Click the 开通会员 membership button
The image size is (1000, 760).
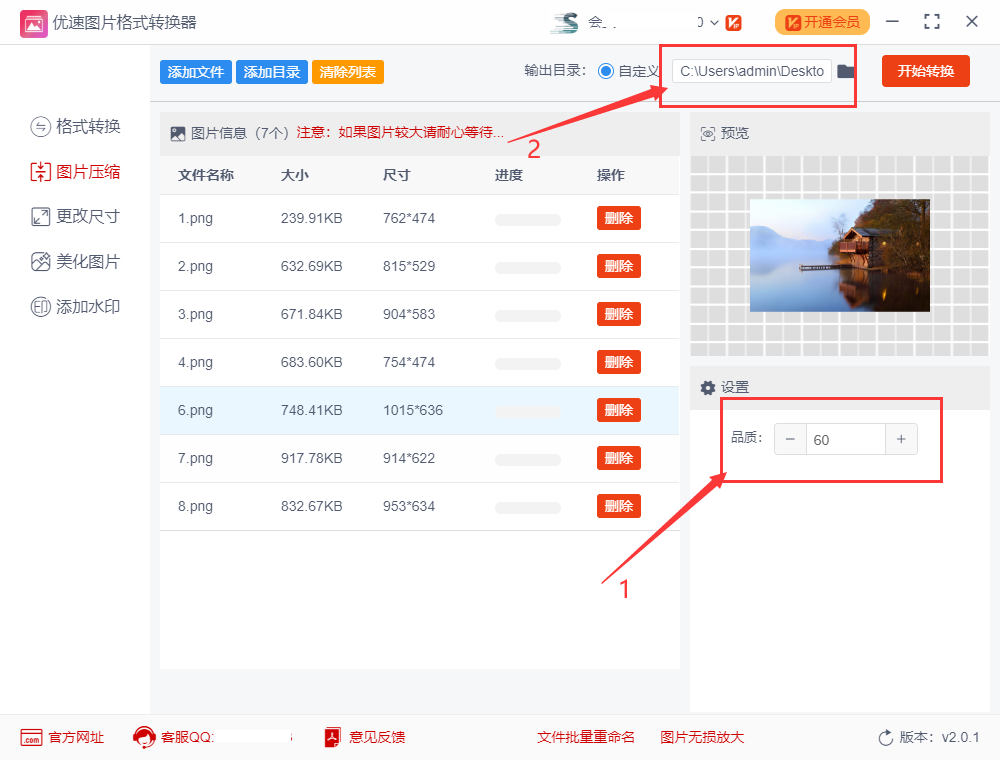coord(822,21)
